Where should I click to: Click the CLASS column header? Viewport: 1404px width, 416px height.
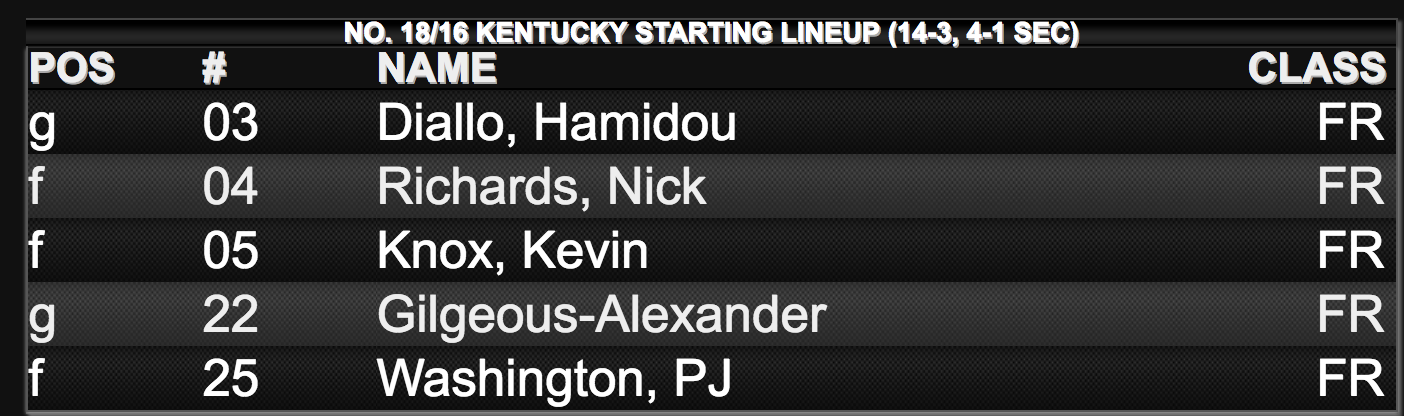pos(1317,69)
